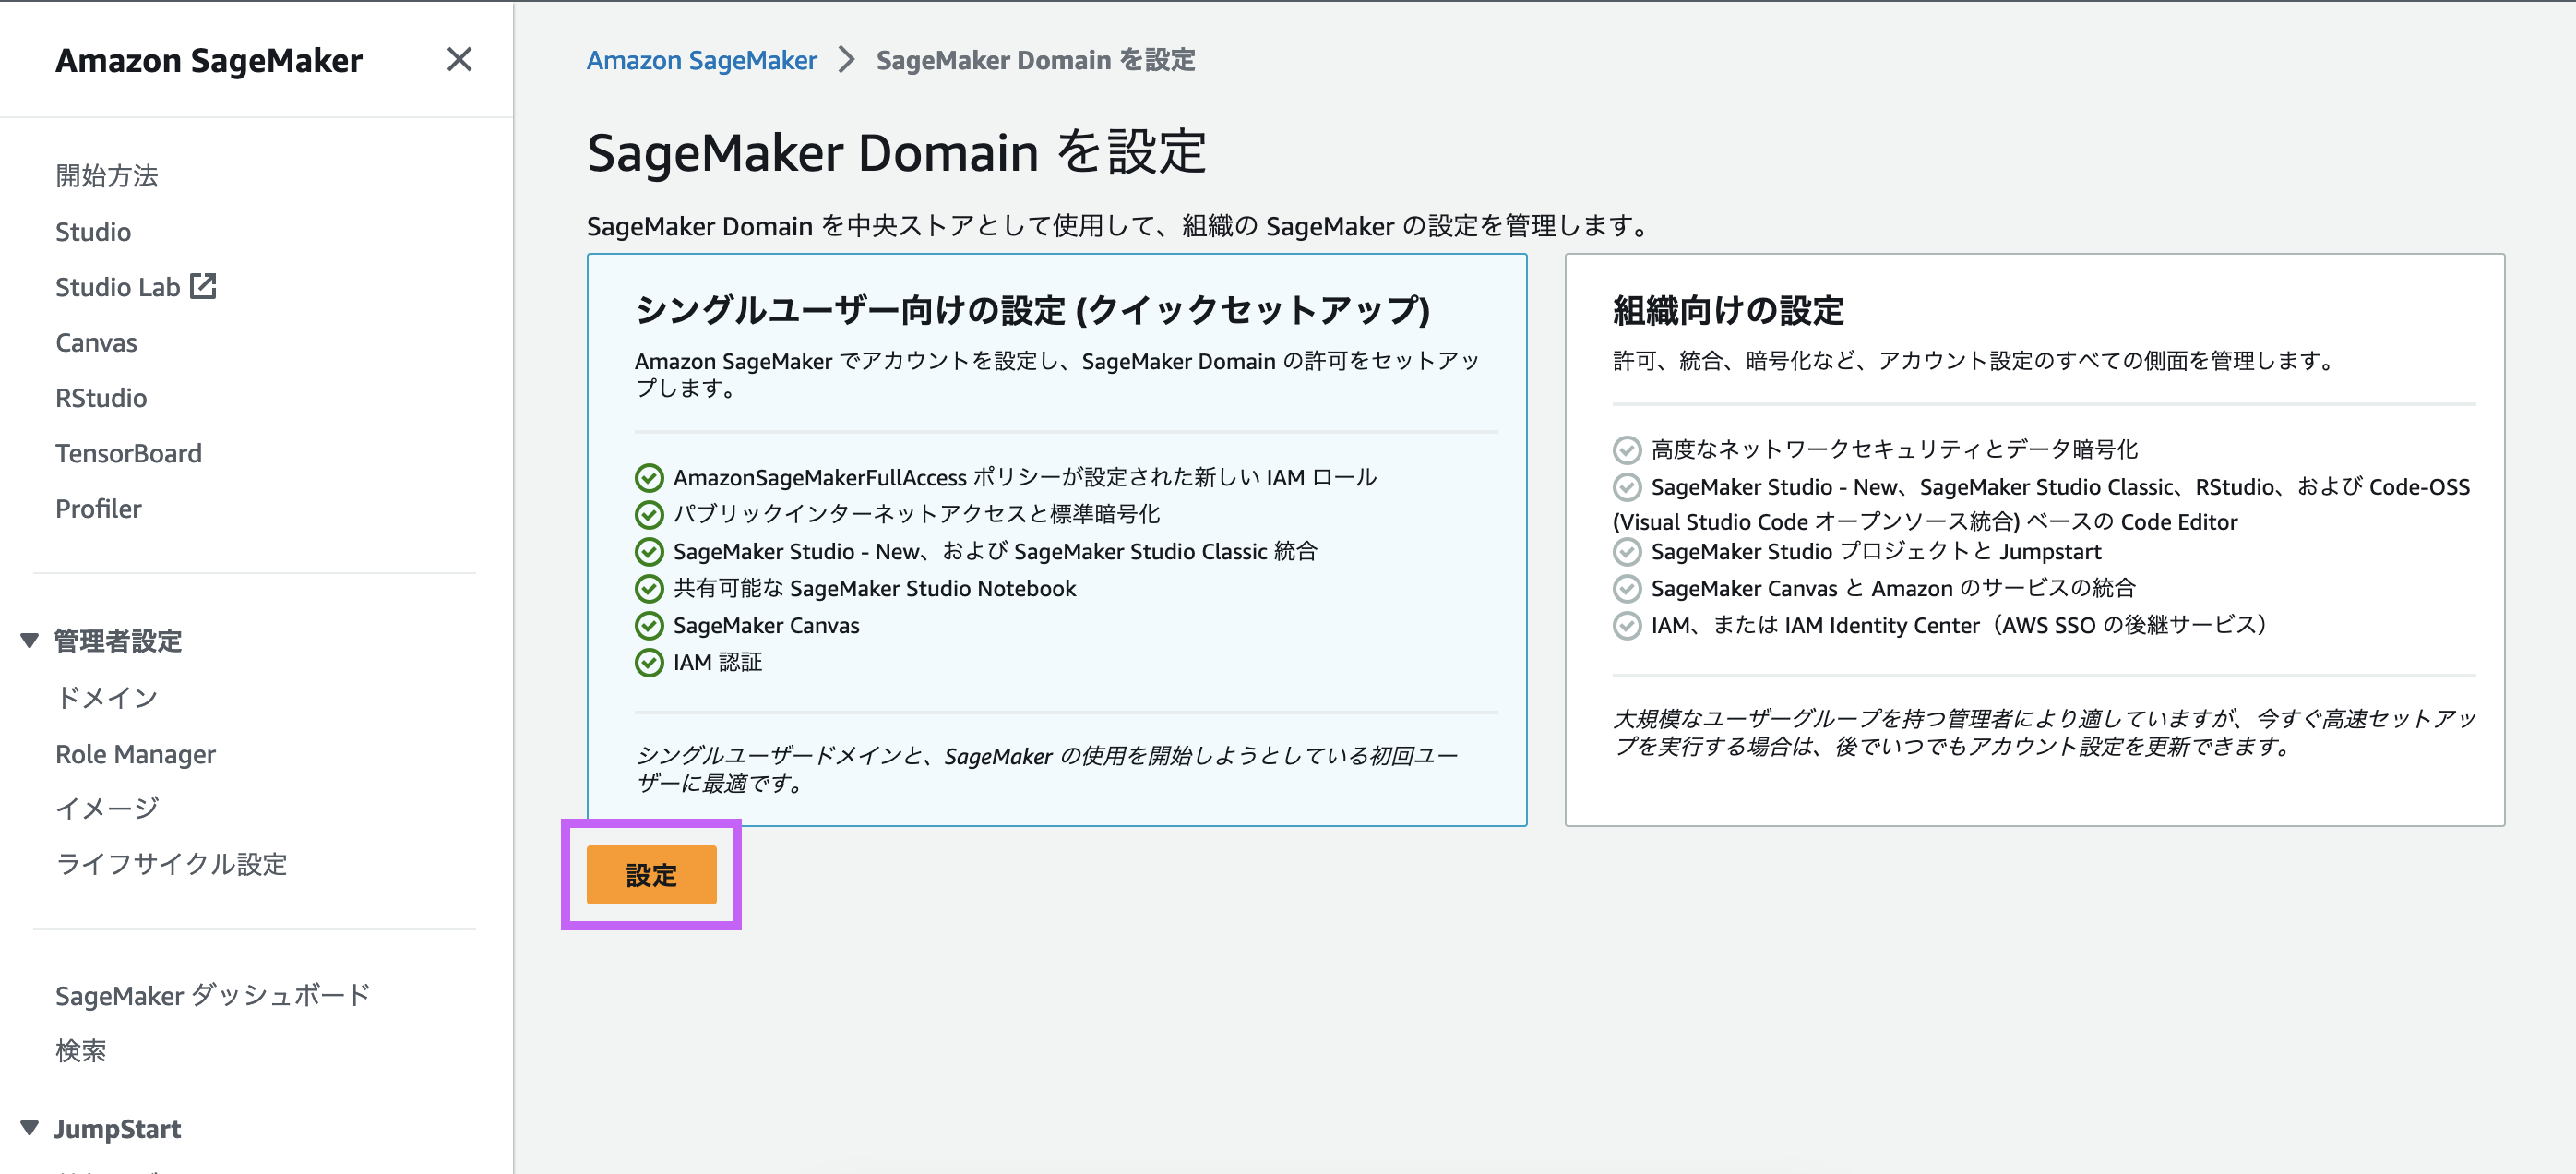
Task: Click 管理者設定 section heading
Action: [x=118, y=641]
